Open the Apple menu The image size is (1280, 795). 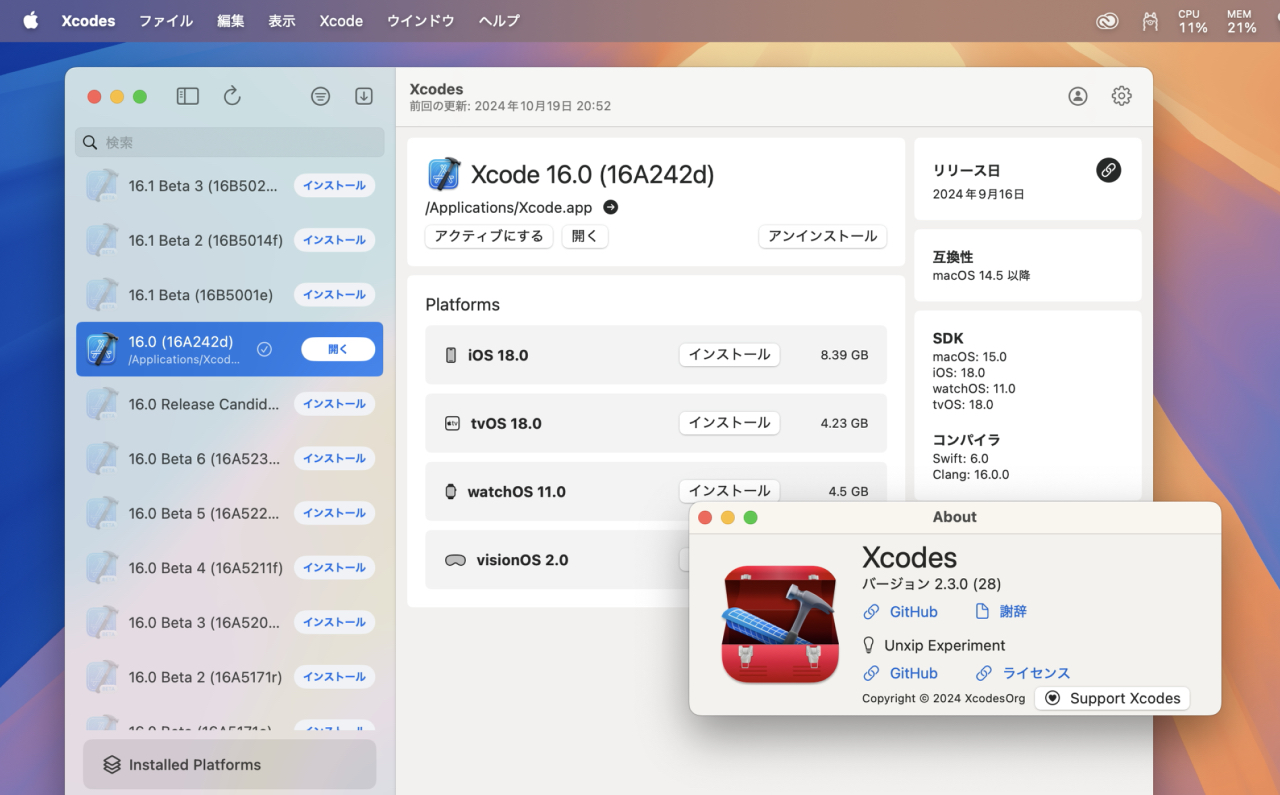(30, 20)
